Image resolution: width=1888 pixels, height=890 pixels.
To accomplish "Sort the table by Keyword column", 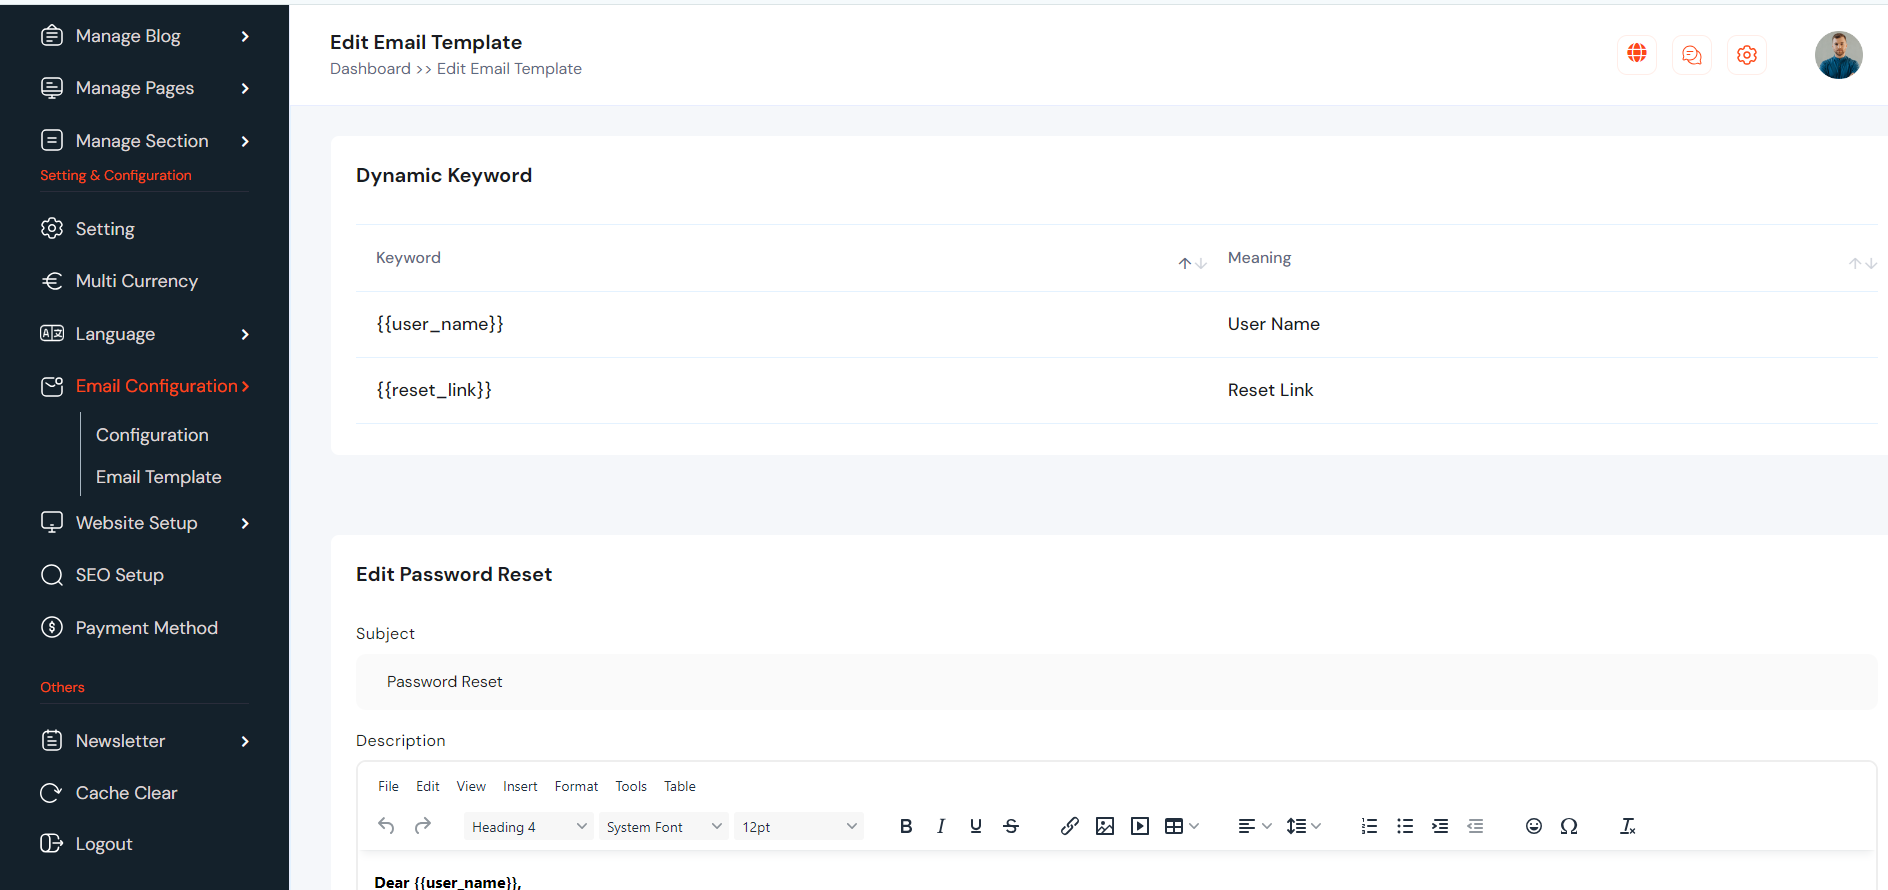I will pos(1192,262).
